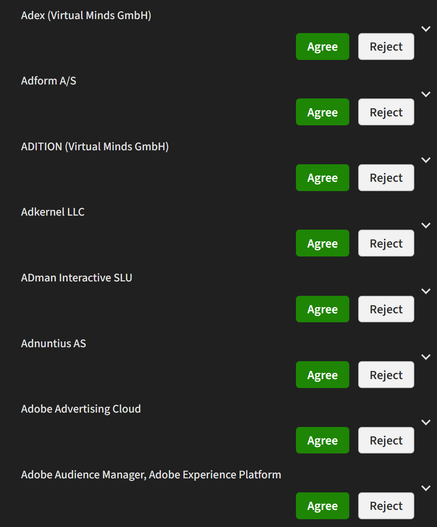Agree to ADman Interactive SLU

point(322,309)
